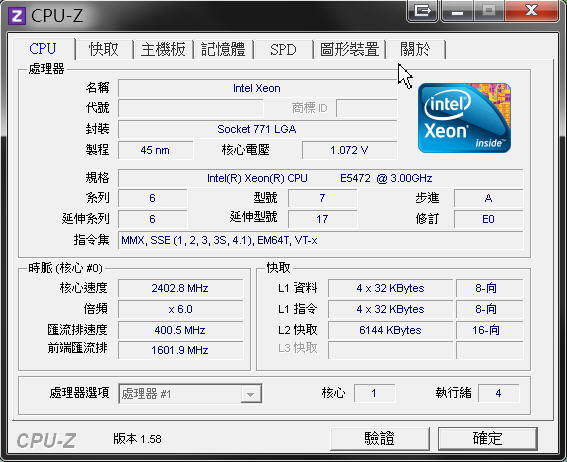
Task: Click the CPU-Z app icon in title bar
Action: point(17,16)
